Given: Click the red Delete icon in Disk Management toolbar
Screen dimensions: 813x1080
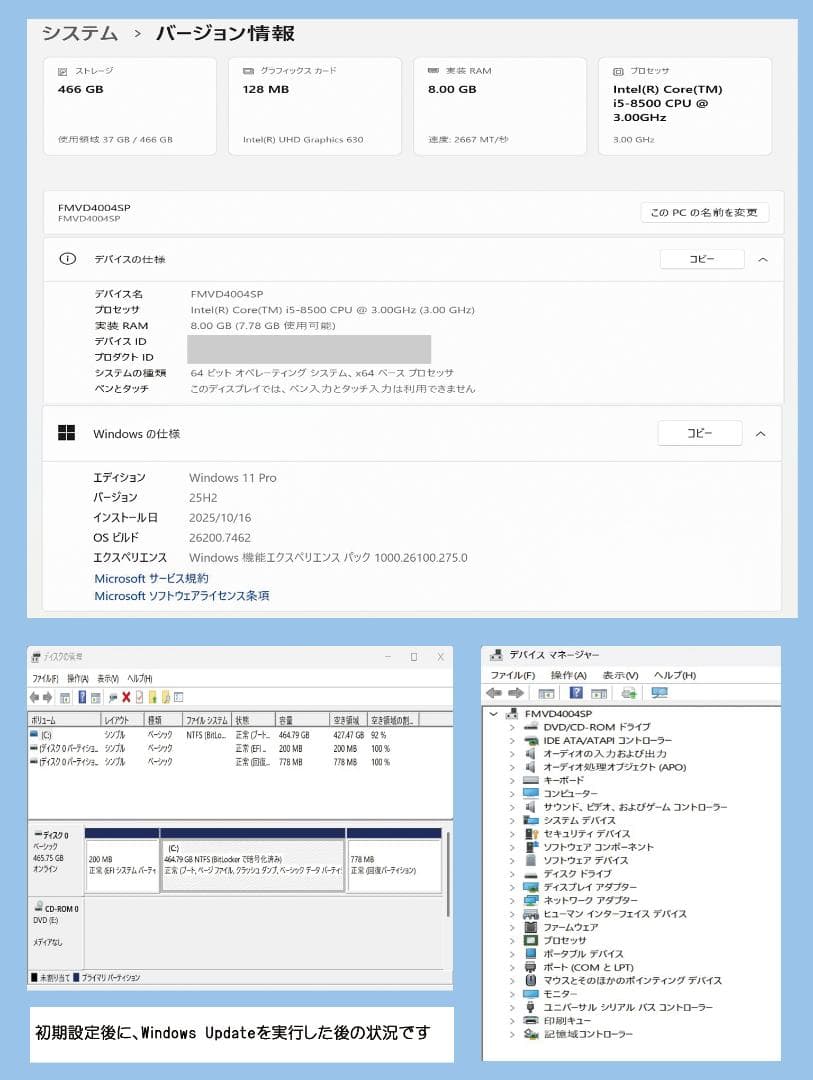Looking at the screenshot, I should click(126, 695).
